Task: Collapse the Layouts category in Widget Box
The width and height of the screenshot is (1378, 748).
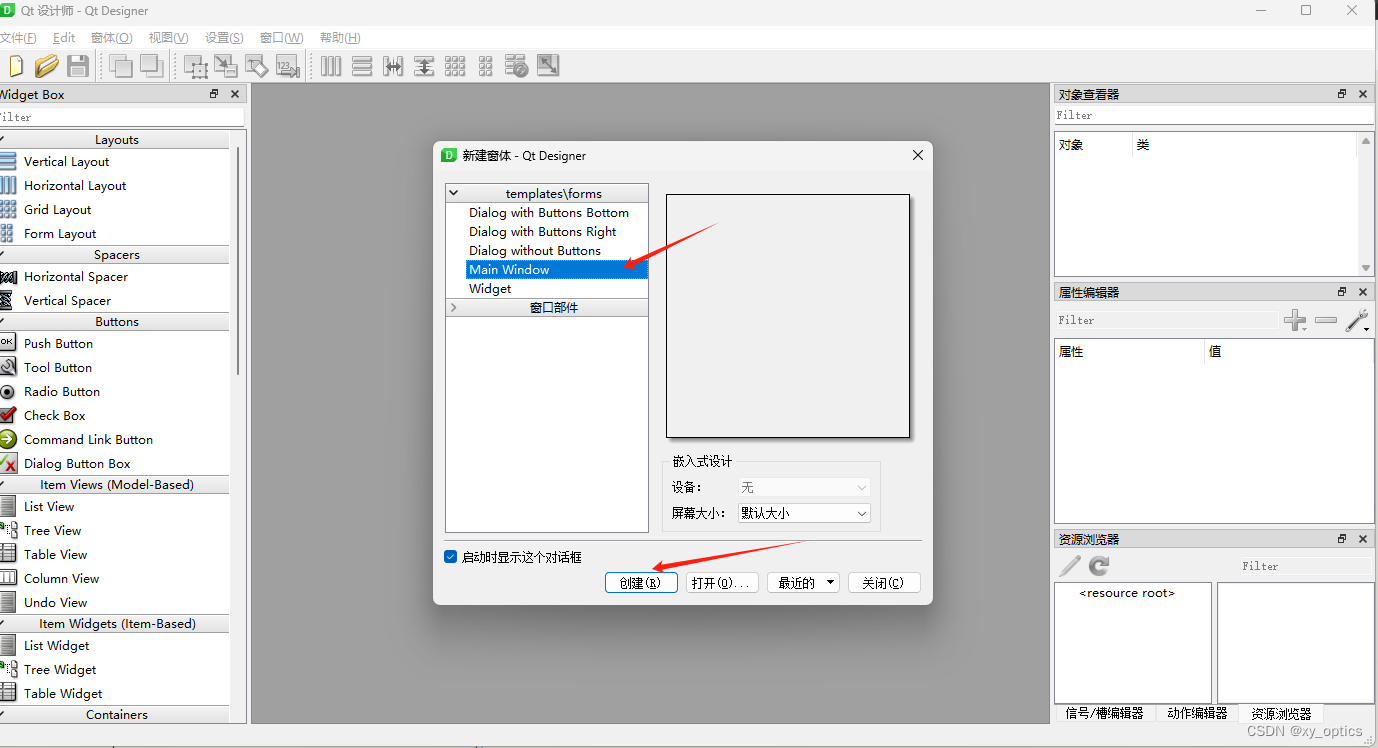Action: (3, 140)
